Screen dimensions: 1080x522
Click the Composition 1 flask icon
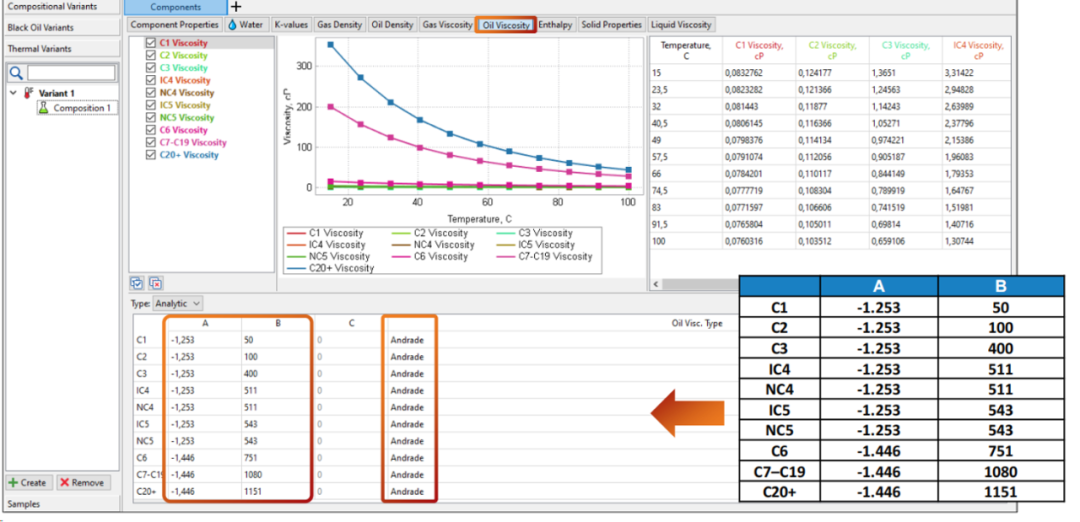tap(43, 108)
